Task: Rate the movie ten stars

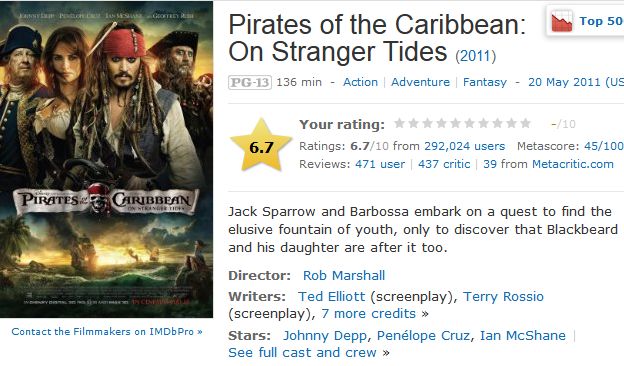Action: (525, 124)
